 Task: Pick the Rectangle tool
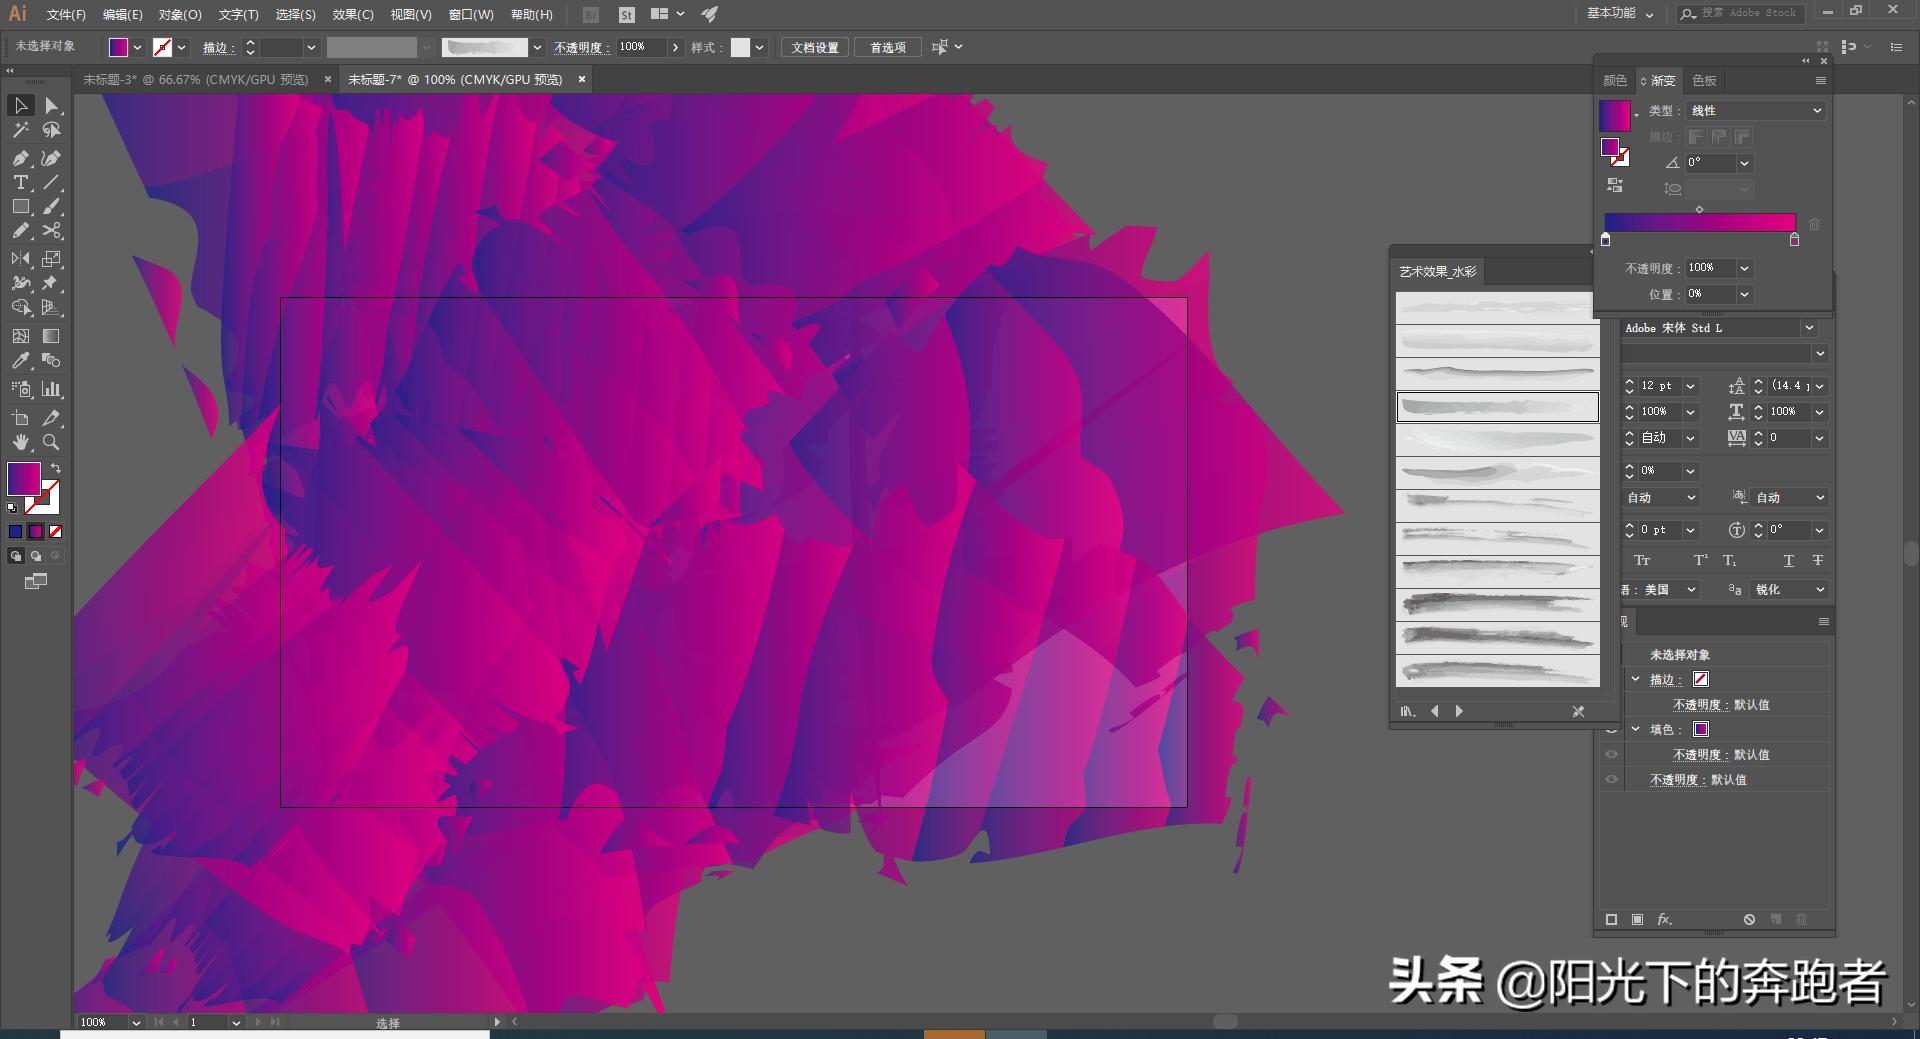coord(20,207)
